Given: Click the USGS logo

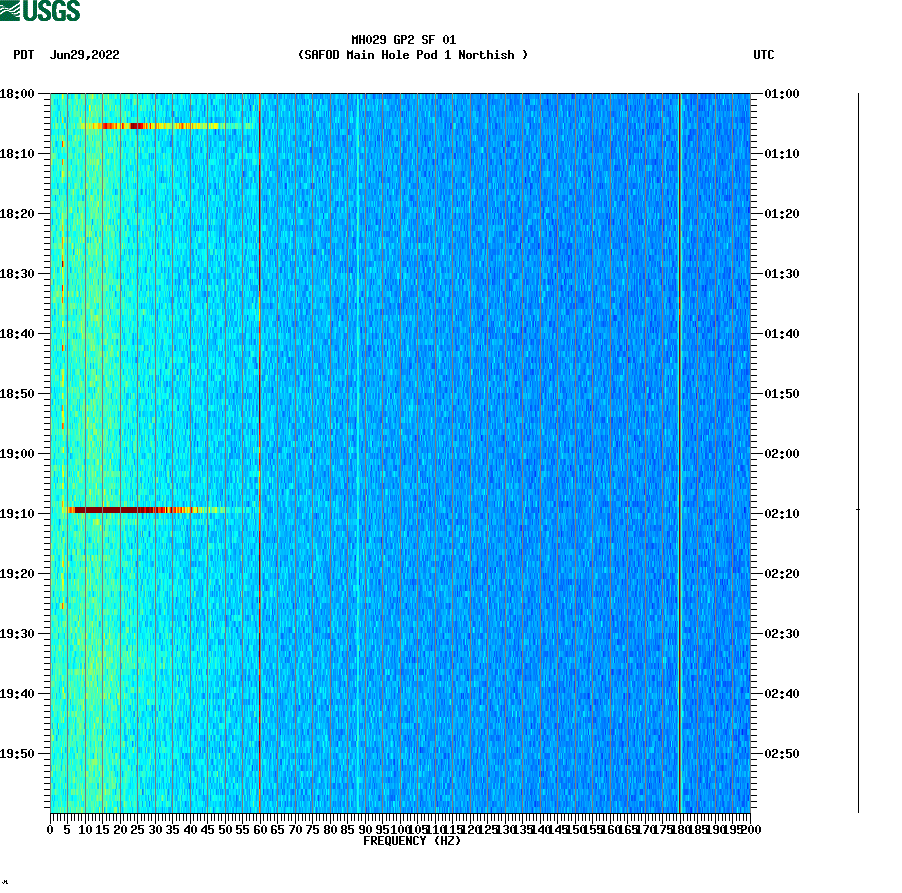Looking at the screenshot, I should click(x=40, y=10).
